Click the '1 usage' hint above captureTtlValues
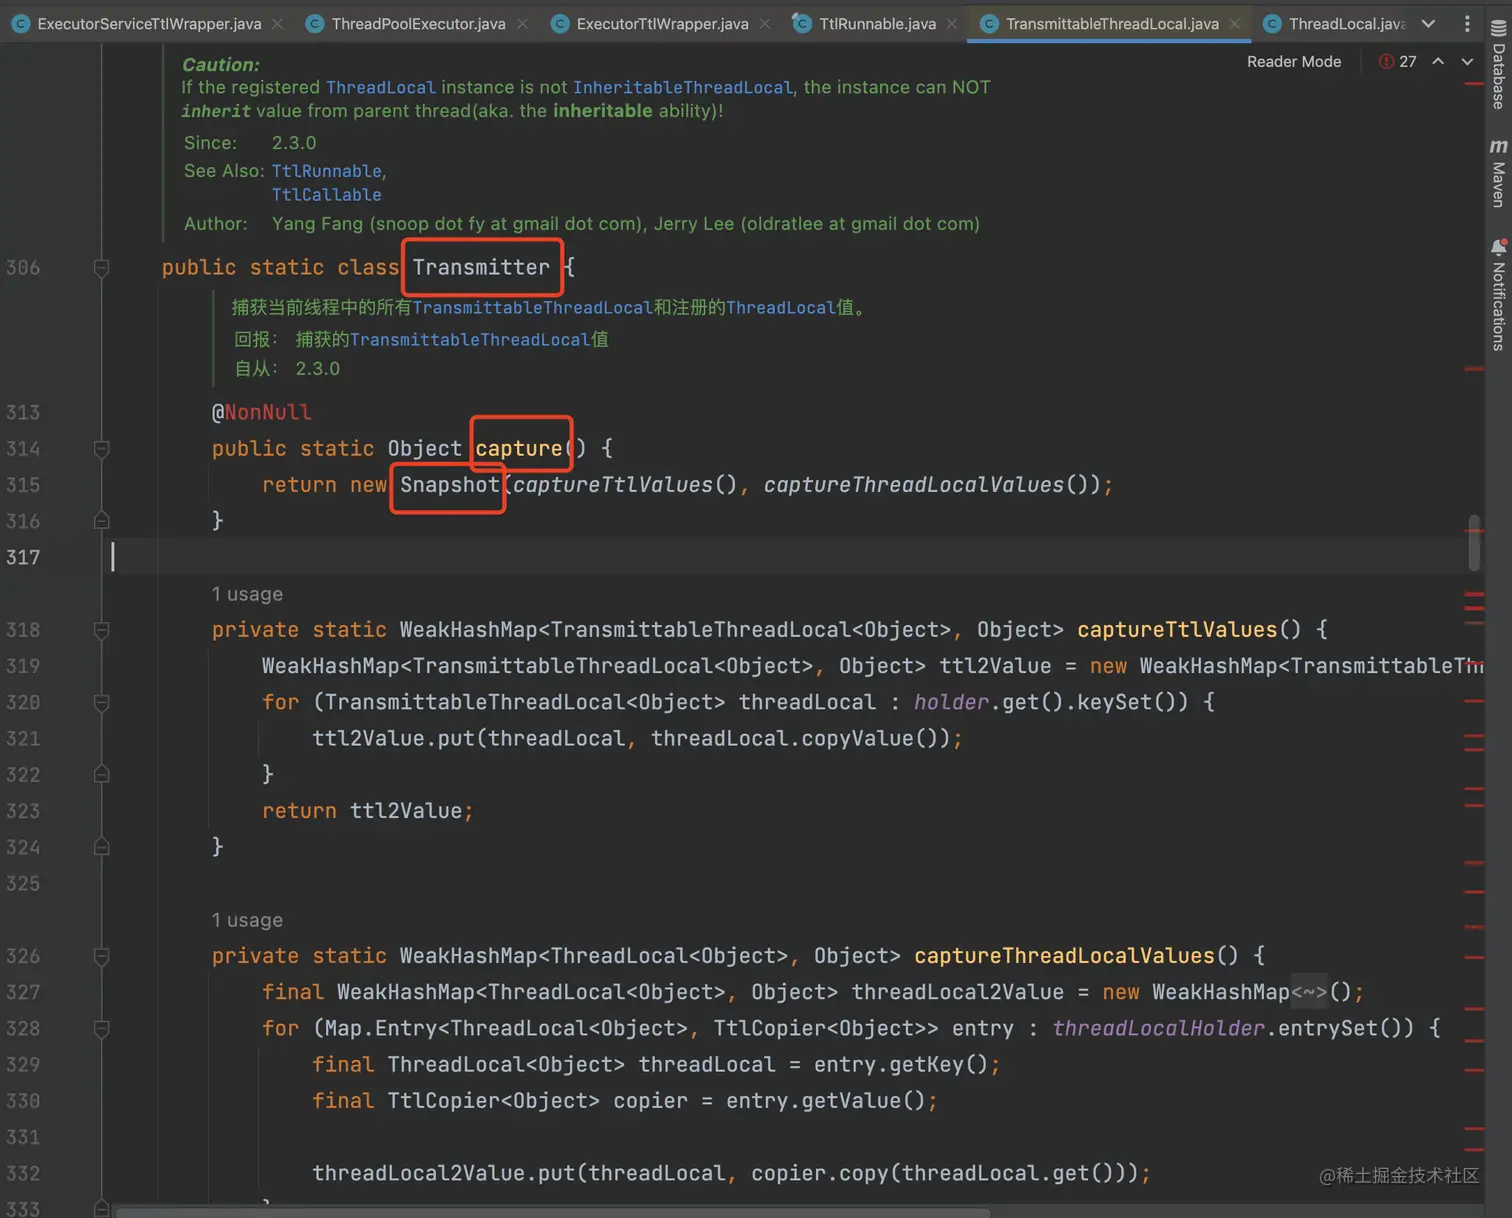This screenshot has width=1512, height=1218. click(x=247, y=594)
